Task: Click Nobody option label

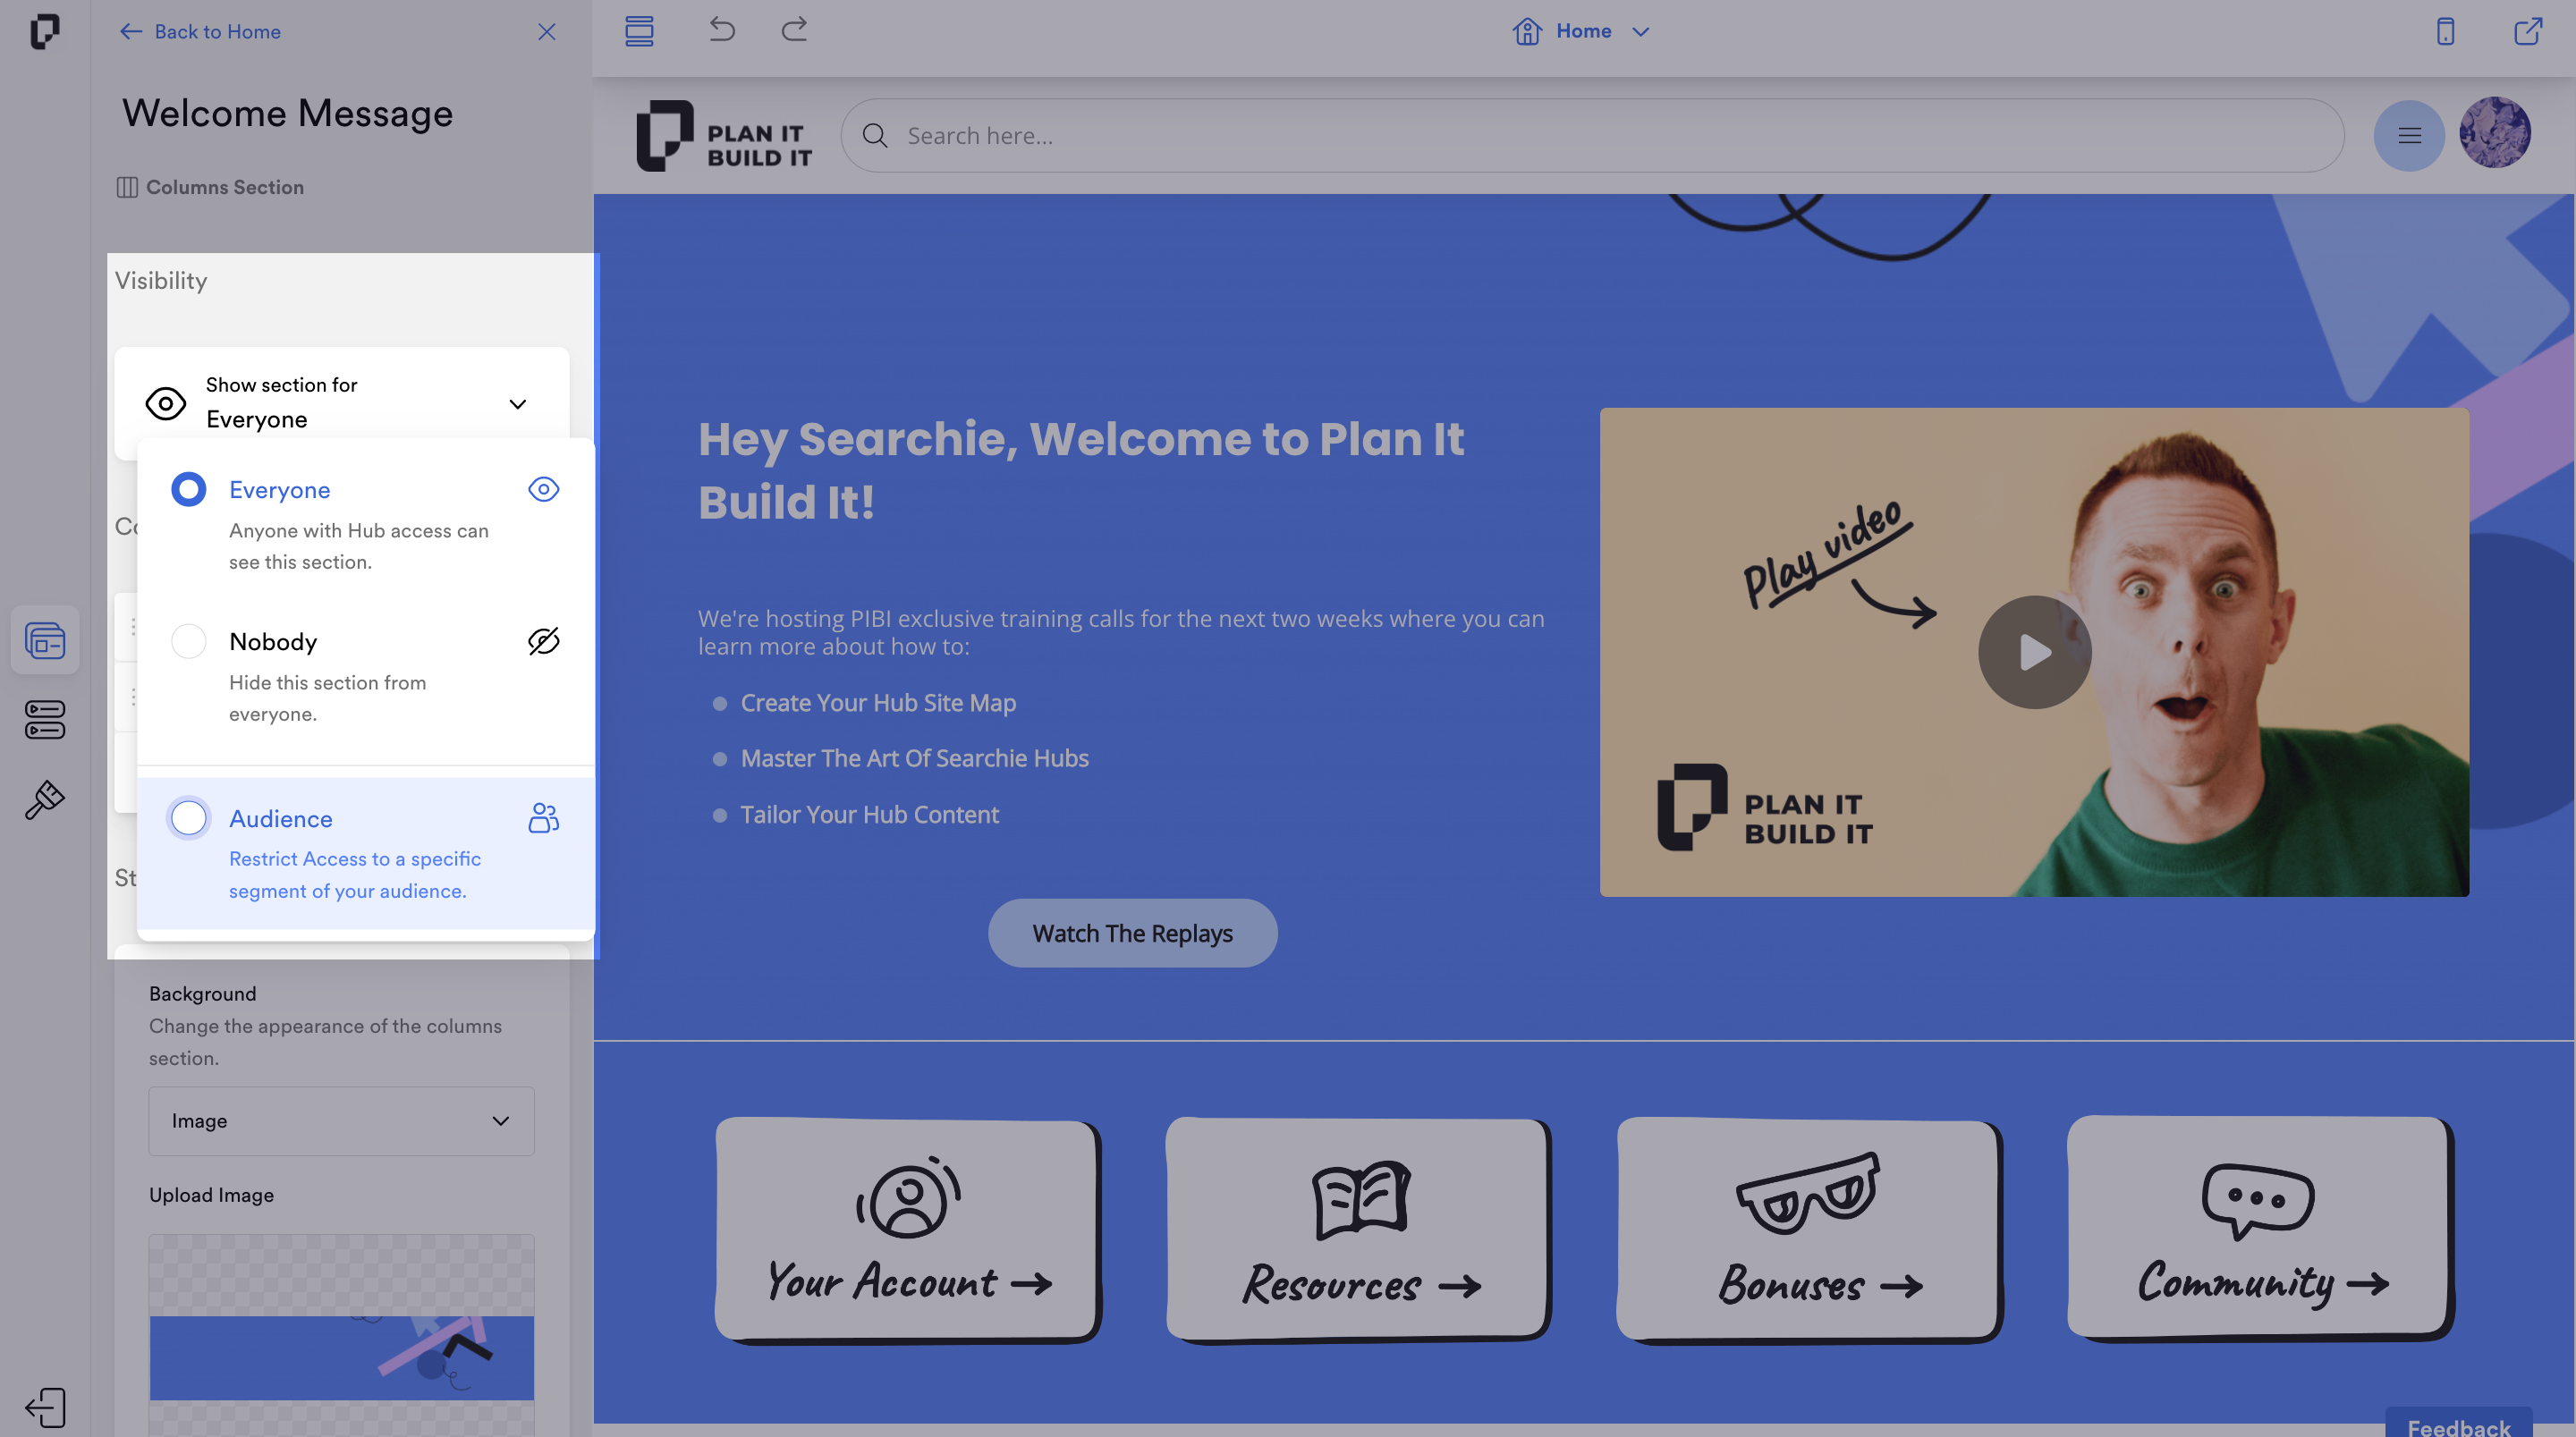Action: (x=273, y=641)
